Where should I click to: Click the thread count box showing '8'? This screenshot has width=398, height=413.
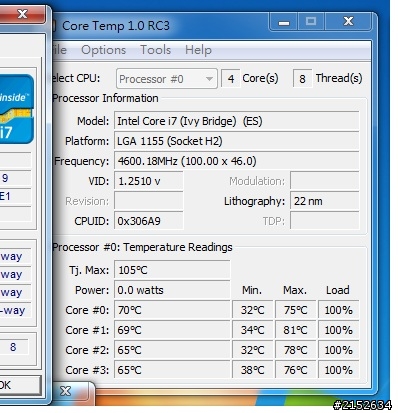302,79
